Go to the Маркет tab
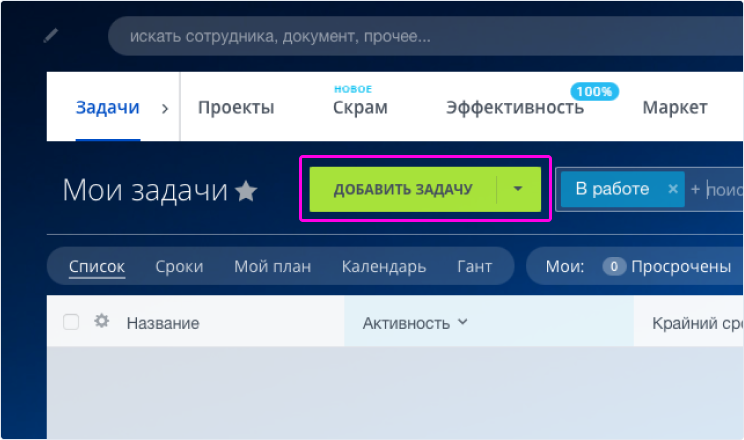The width and height of the screenshot is (744, 440). (675, 108)
